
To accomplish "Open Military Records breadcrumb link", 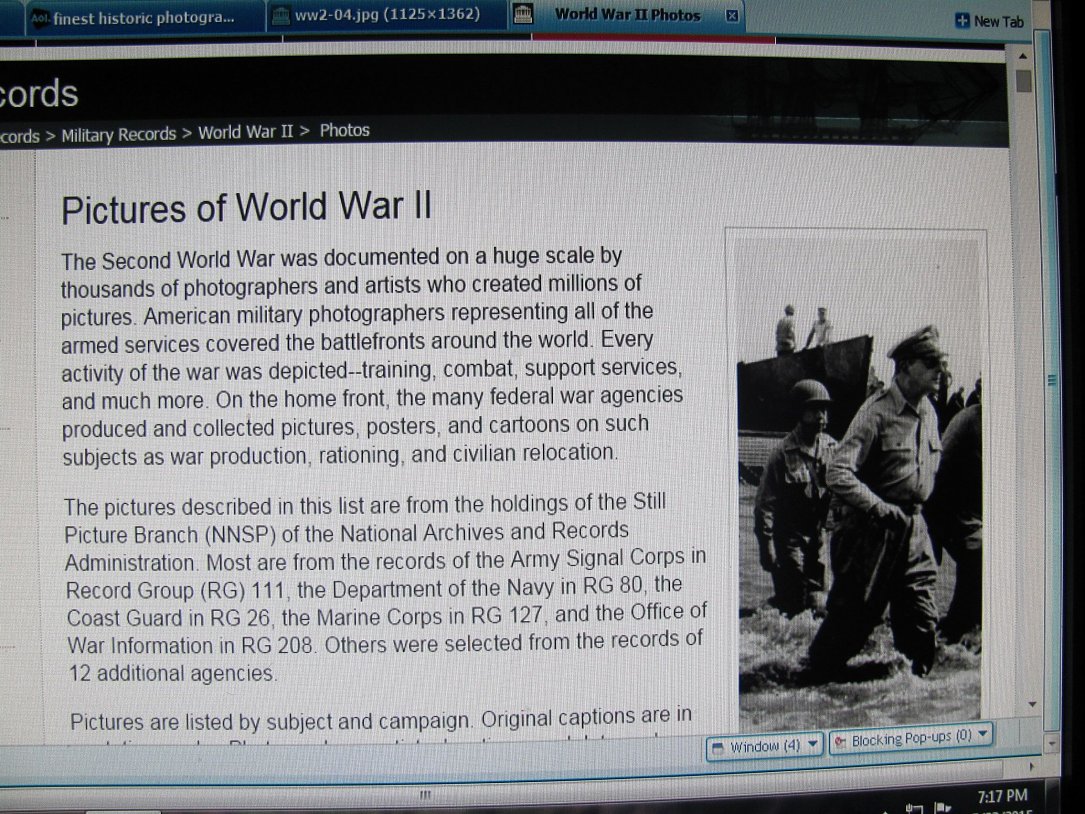I will coord(118,134).
